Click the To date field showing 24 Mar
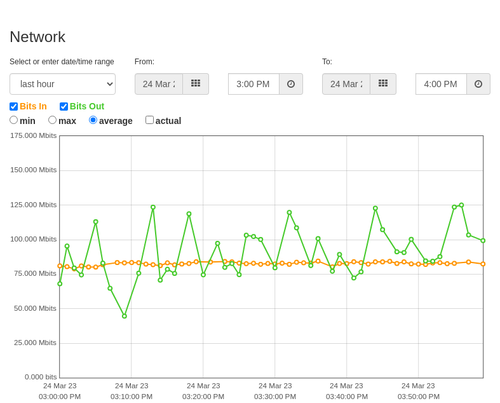 pyautogui.click(x=346, y=84)
